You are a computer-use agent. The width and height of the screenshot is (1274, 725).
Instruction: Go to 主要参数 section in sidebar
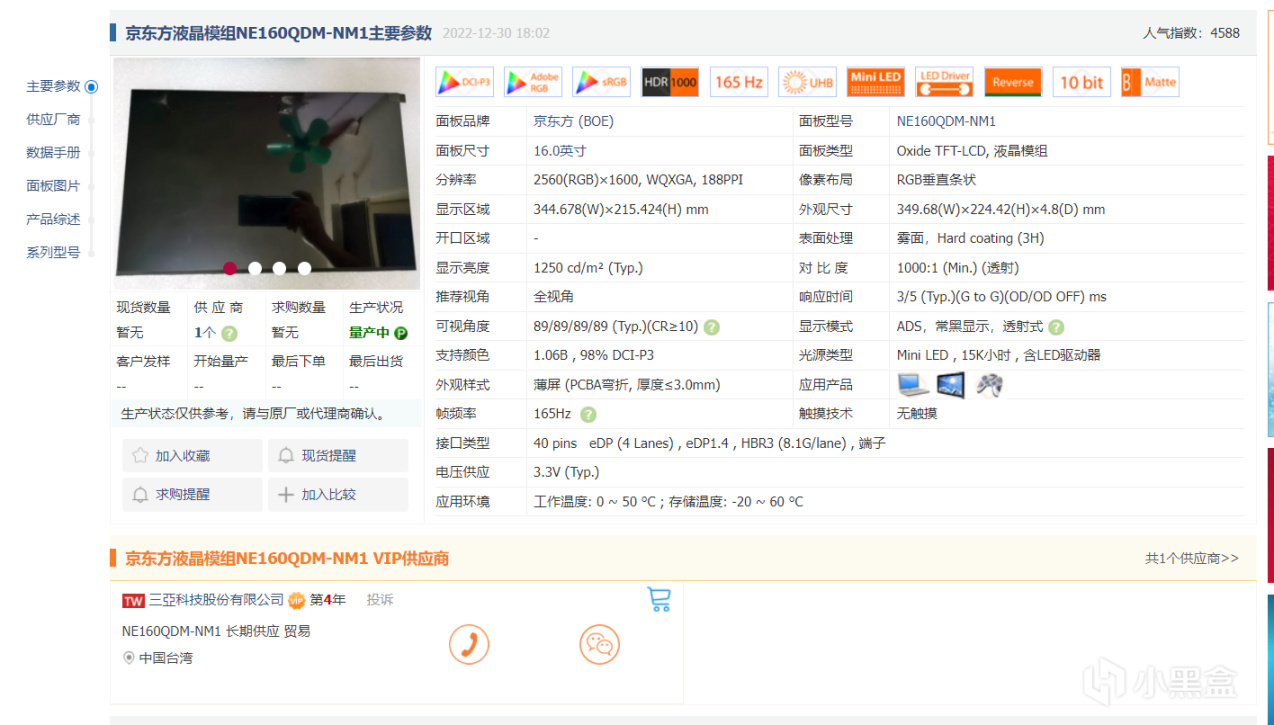point(53,86)
